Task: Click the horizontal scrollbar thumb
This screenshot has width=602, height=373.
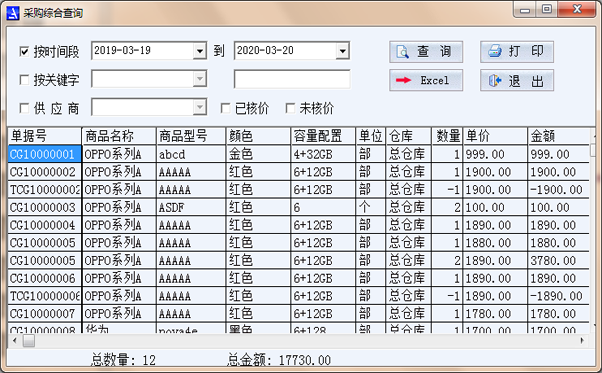Action: [29, 340]
